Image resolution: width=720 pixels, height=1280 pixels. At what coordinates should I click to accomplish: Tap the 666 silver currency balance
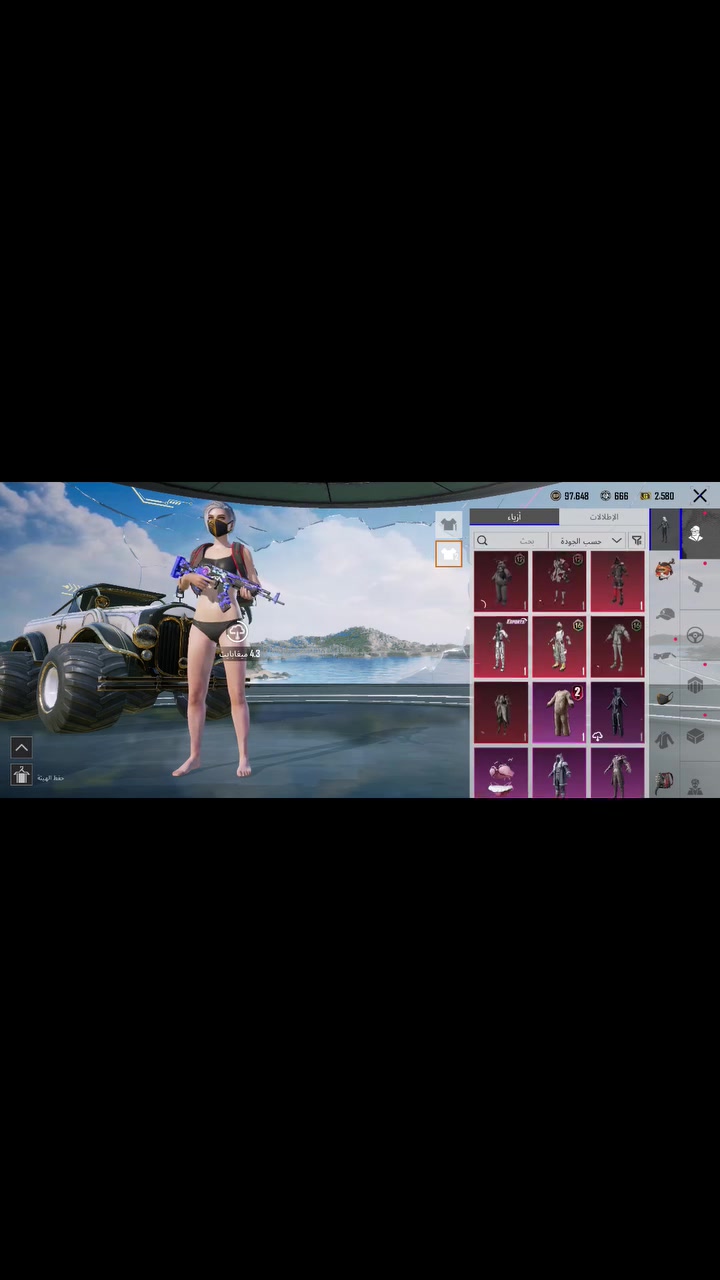pos(614,495)
